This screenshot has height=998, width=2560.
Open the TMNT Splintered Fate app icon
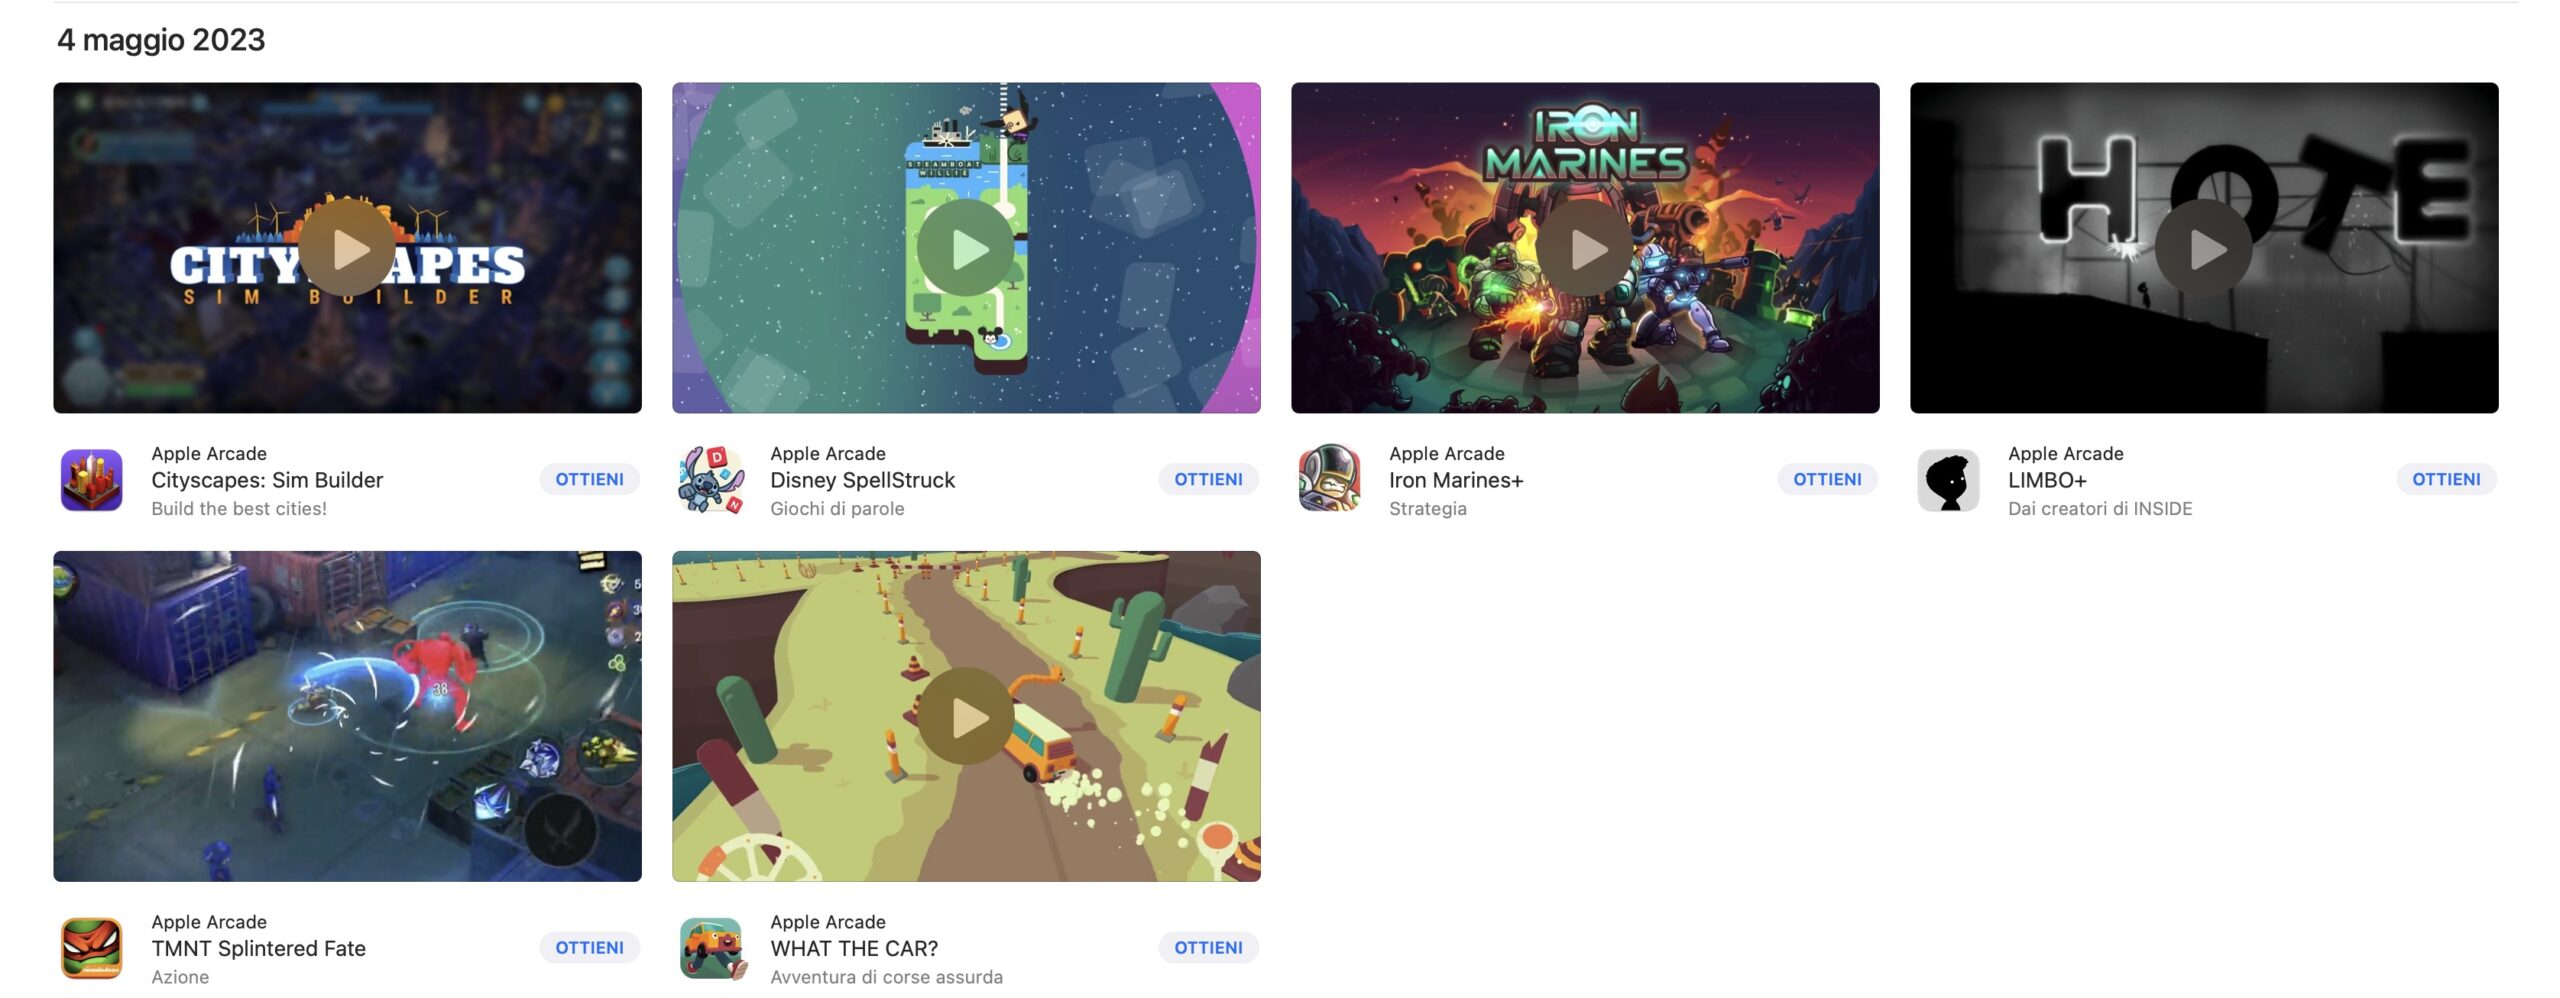(x=92, y=948)
